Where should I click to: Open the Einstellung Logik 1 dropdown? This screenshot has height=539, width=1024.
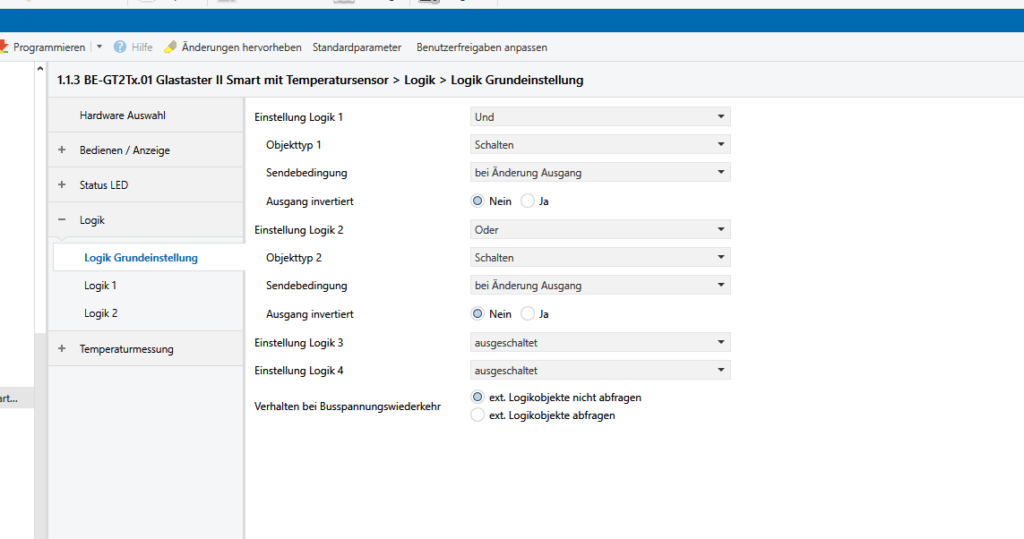(x=600, y=117)
